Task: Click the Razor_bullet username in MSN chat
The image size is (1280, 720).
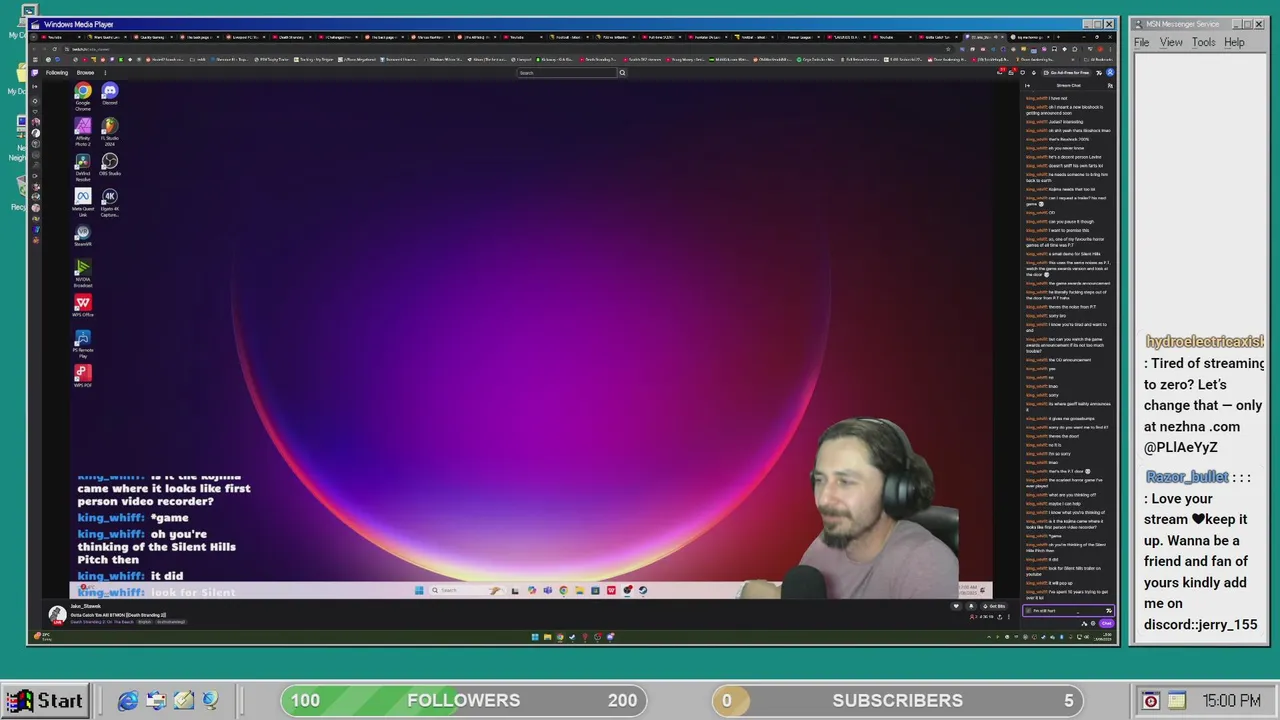Action: (1187, 477)
